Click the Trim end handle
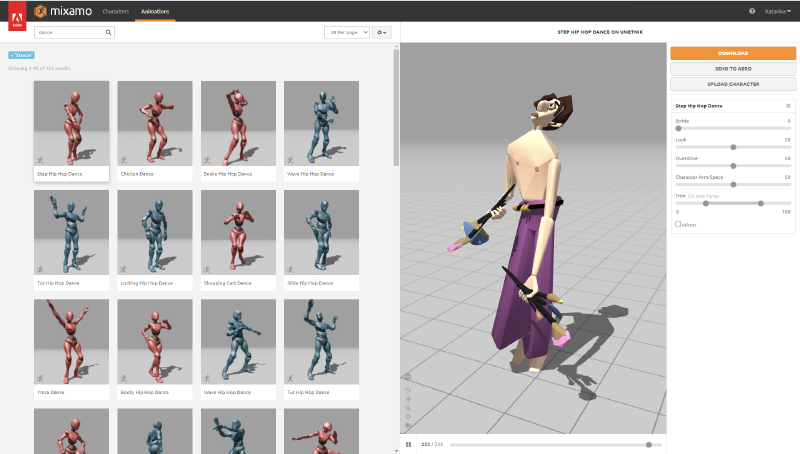The height and width of the screenshot is (454, 800). tap(761, 203)
